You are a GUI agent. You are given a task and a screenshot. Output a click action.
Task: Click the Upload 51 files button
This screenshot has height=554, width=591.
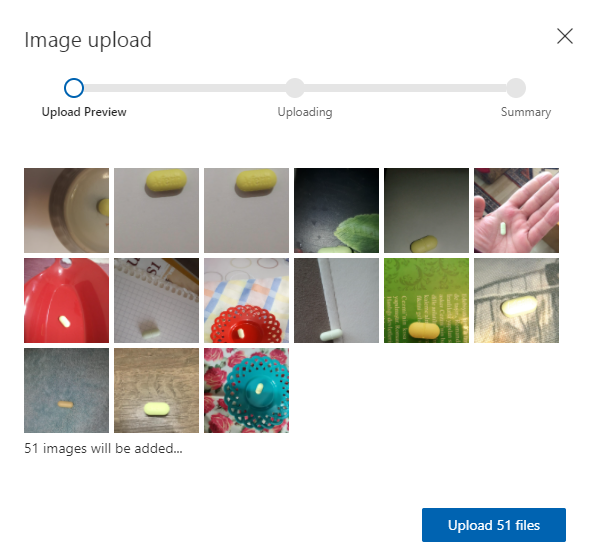[494, 525]
